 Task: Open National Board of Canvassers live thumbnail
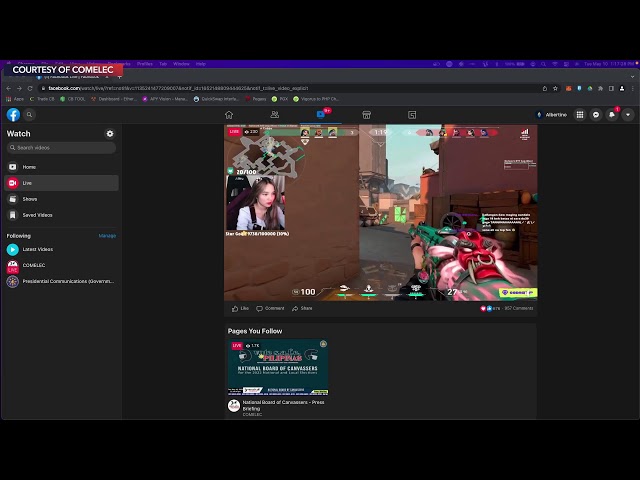coord(278,367)
